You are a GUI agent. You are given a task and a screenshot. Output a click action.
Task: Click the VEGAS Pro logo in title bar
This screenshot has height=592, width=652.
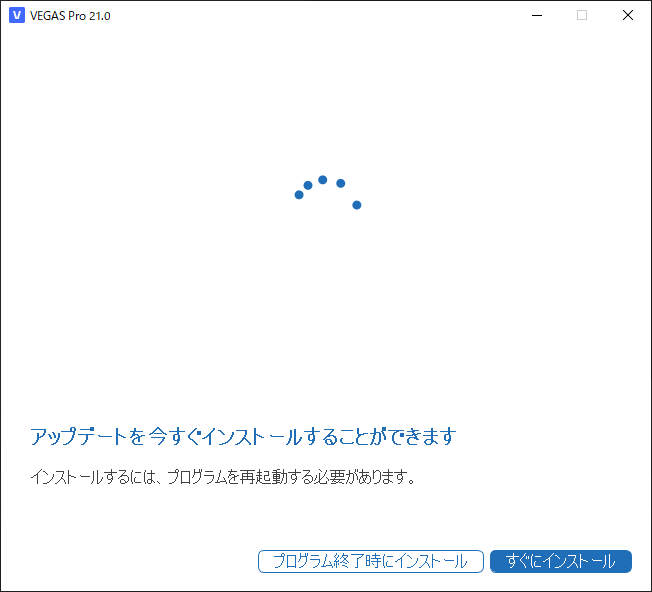tap(16, 15)
